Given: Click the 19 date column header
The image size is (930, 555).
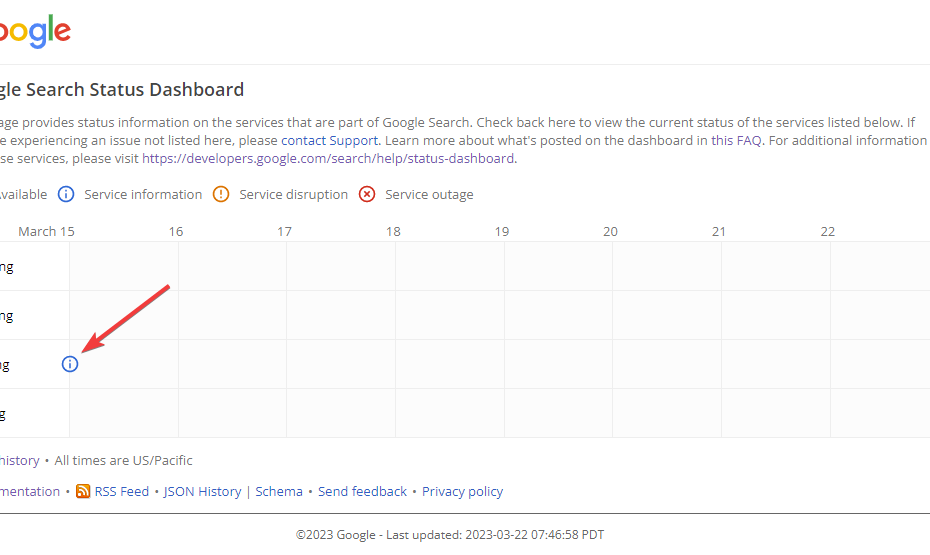Looking at the screenshot, I should click(502, 231).
